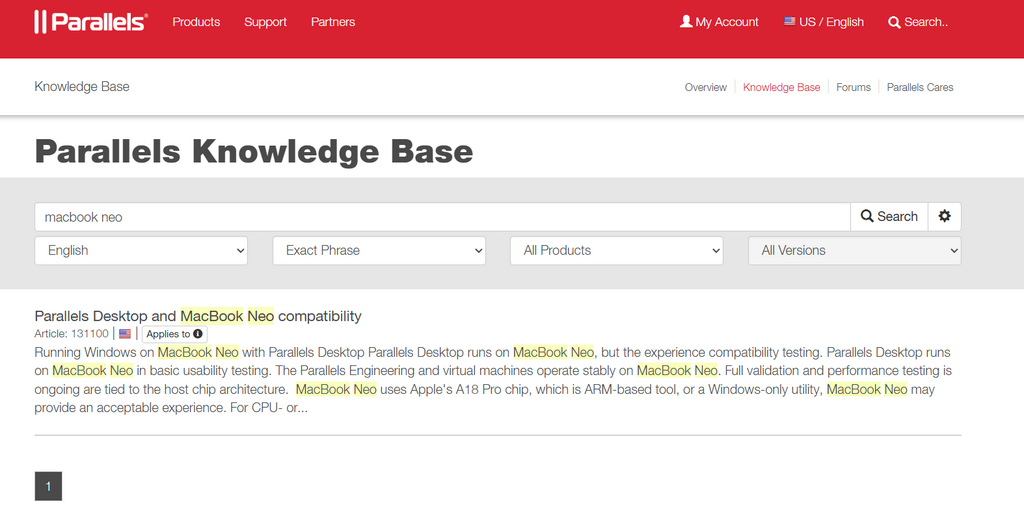
Task: Click the Search button beside the query field
Action: tap(889, 216)
